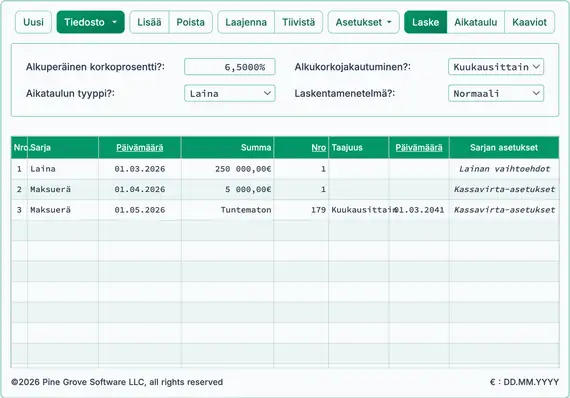Open Kassavirta-asetukset in row 2
This screenshot has height=398, width=570.
point(504,189)
